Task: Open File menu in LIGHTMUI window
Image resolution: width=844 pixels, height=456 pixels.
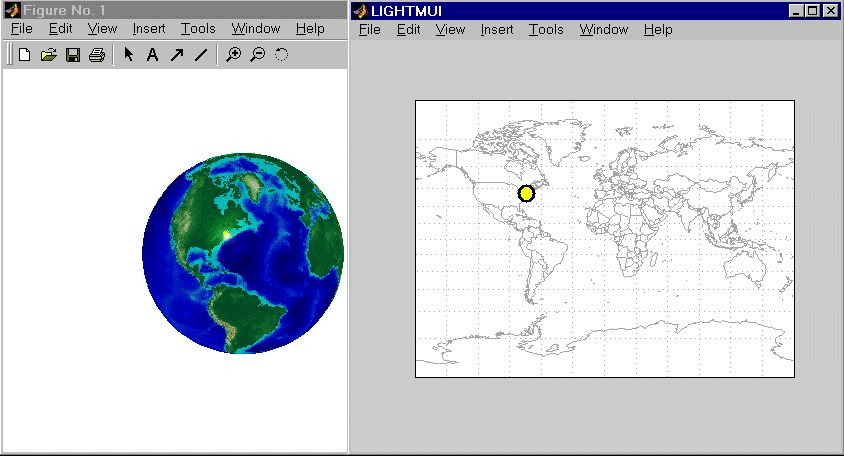Action: (x=369, y=30)
